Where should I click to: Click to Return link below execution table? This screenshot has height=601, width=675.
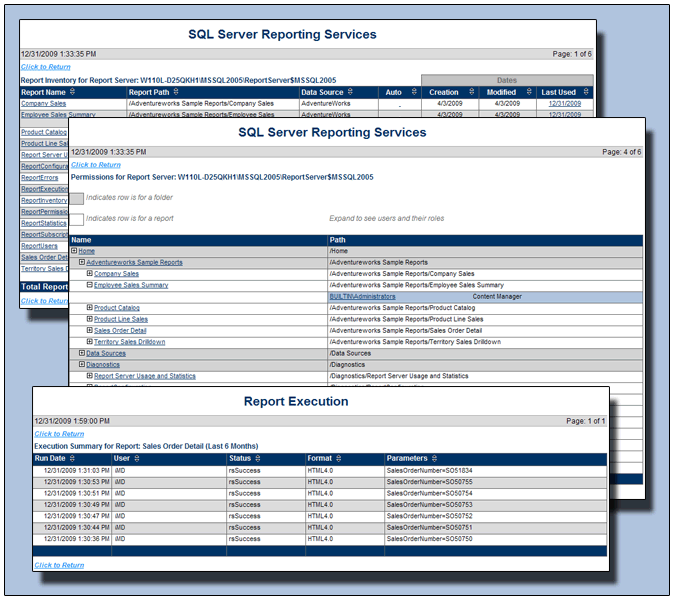tap(59, 565)
